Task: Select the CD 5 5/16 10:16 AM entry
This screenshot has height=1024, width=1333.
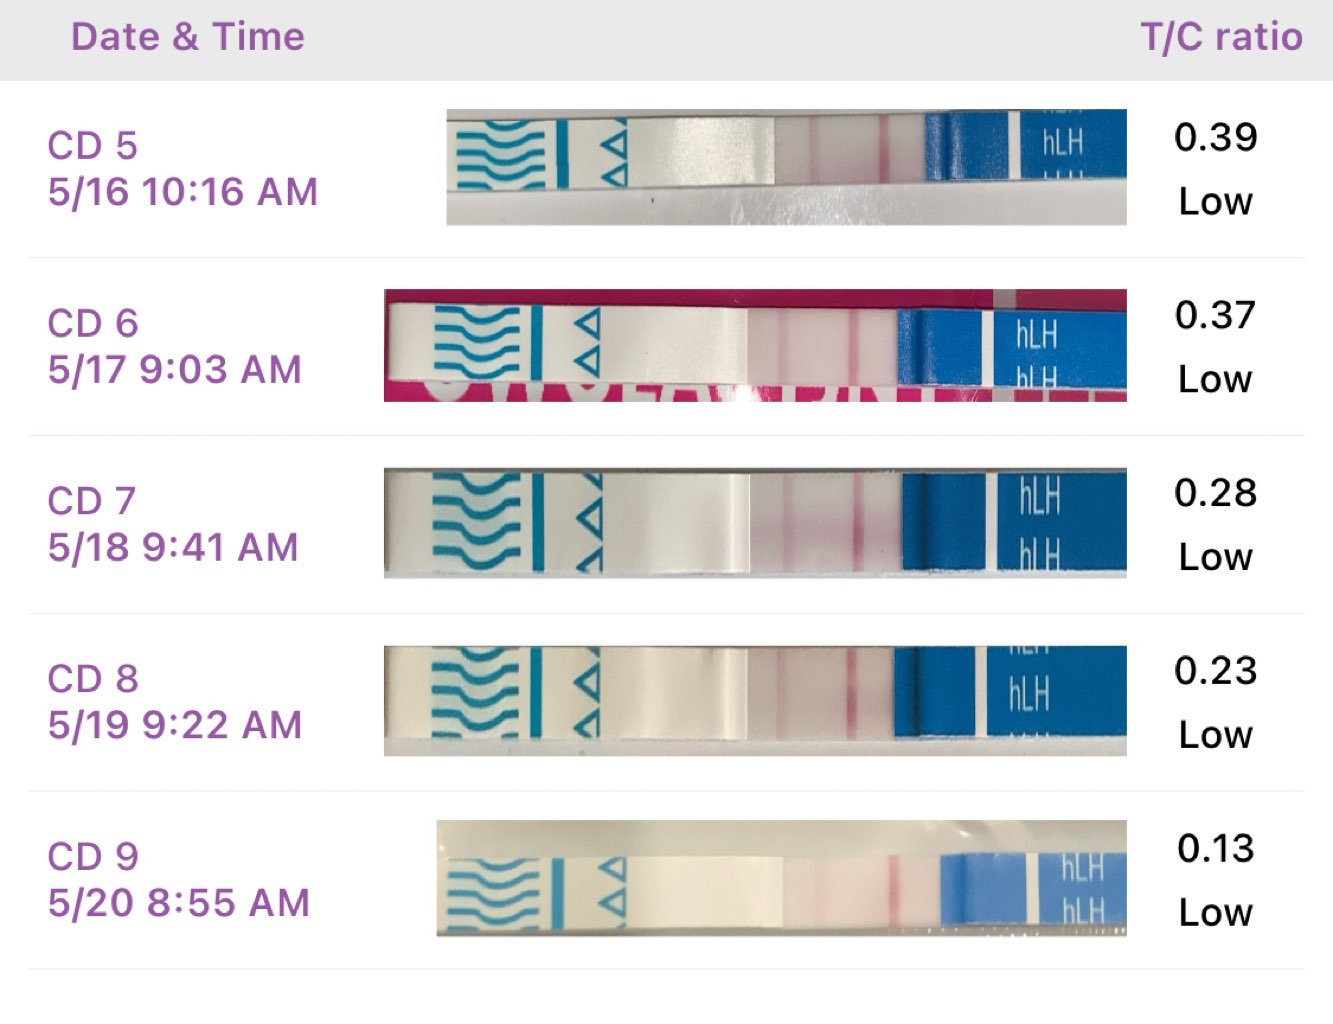Action: point(182,168)
